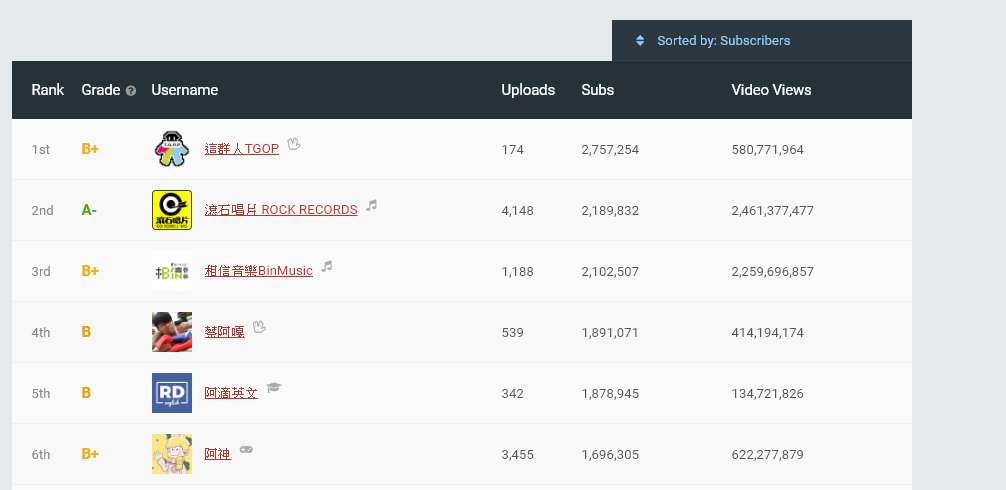This screenshot has width=1006, height=490.
Task: Click the blue RD english avatar
Action: (x=171, y=393)
